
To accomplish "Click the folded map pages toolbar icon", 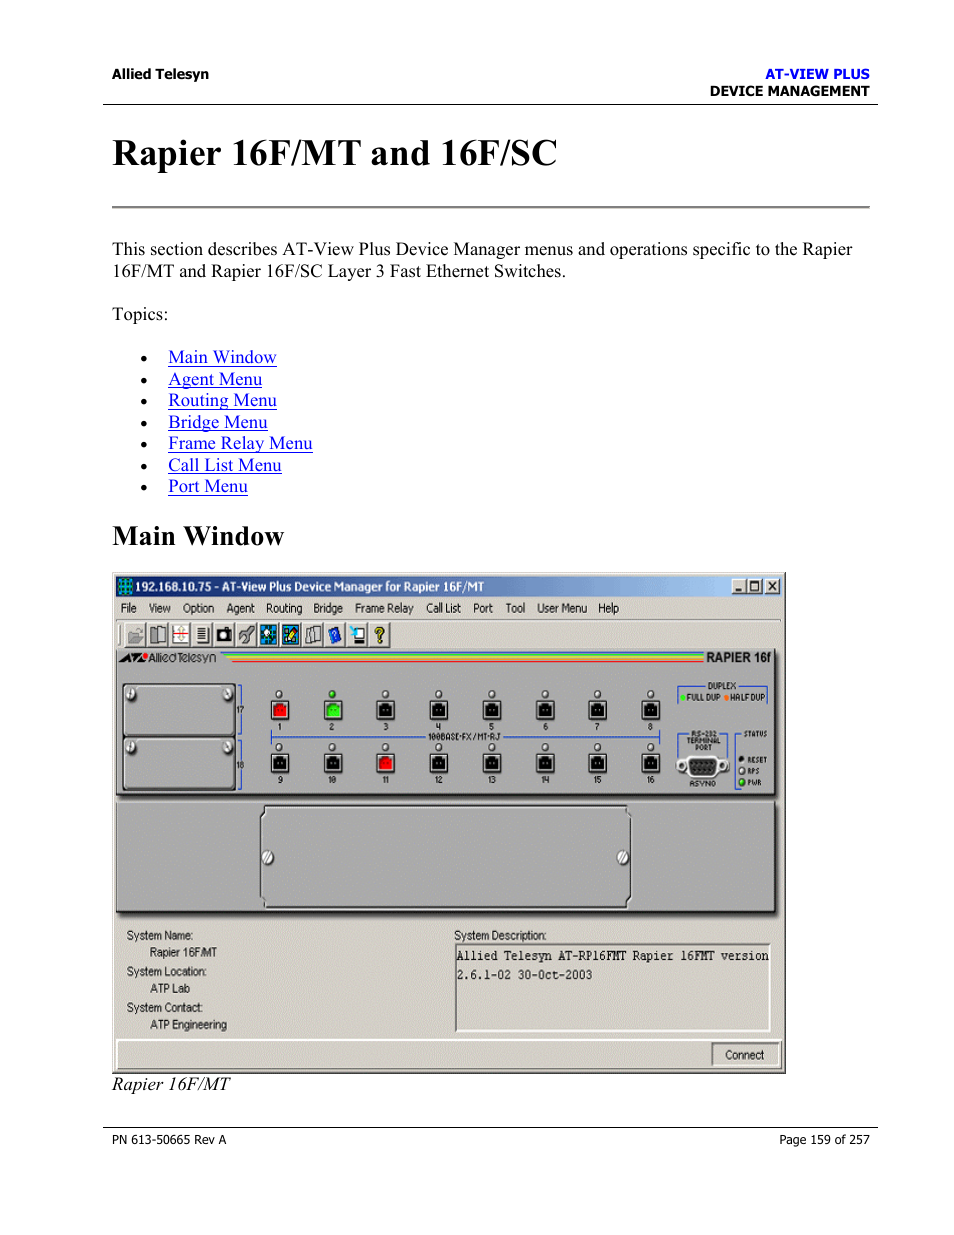I will (x=313, y=635).
